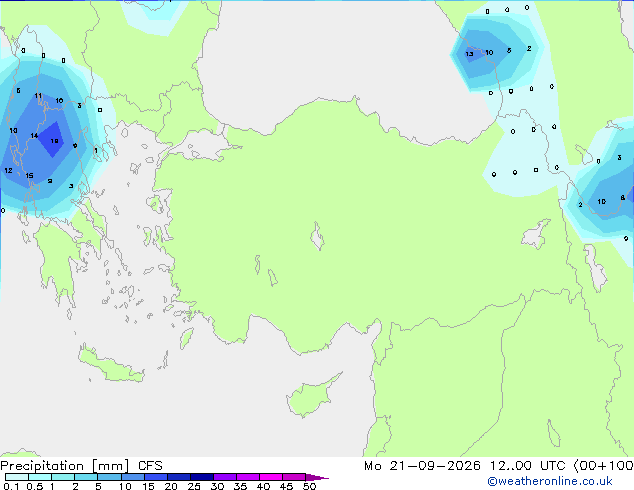Screen dimensions: 634x490
Task: Click the '25' legend scale number
Action: coord(194,486)
